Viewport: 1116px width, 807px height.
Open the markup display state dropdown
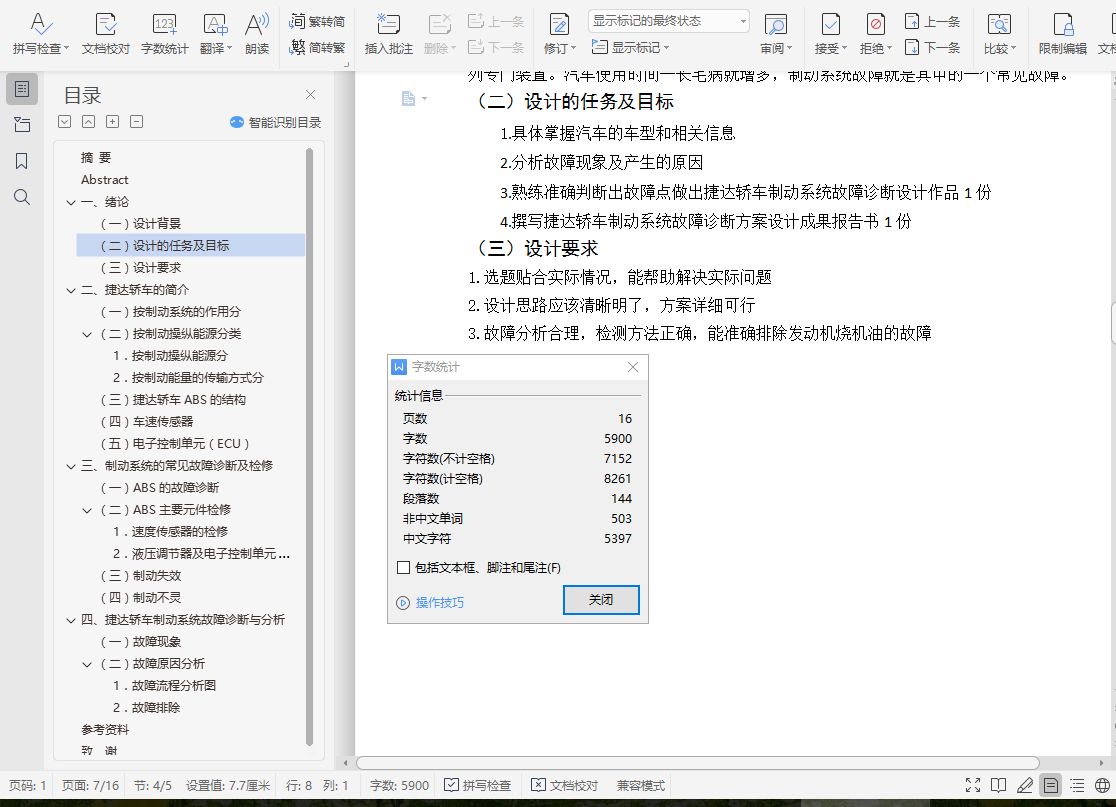[x=669, y=21]
